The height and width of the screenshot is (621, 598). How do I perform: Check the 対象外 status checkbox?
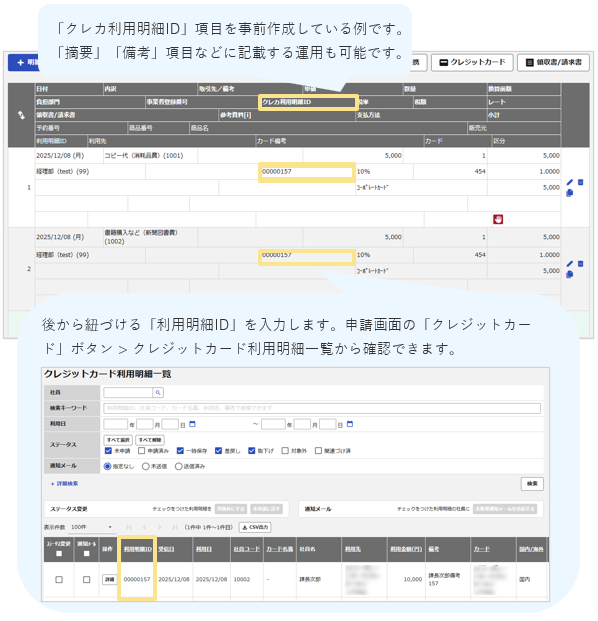285,451
